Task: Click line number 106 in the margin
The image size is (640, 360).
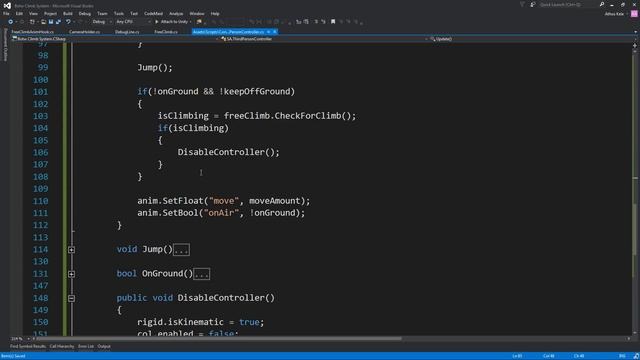Action: click(x=40, y=152)
